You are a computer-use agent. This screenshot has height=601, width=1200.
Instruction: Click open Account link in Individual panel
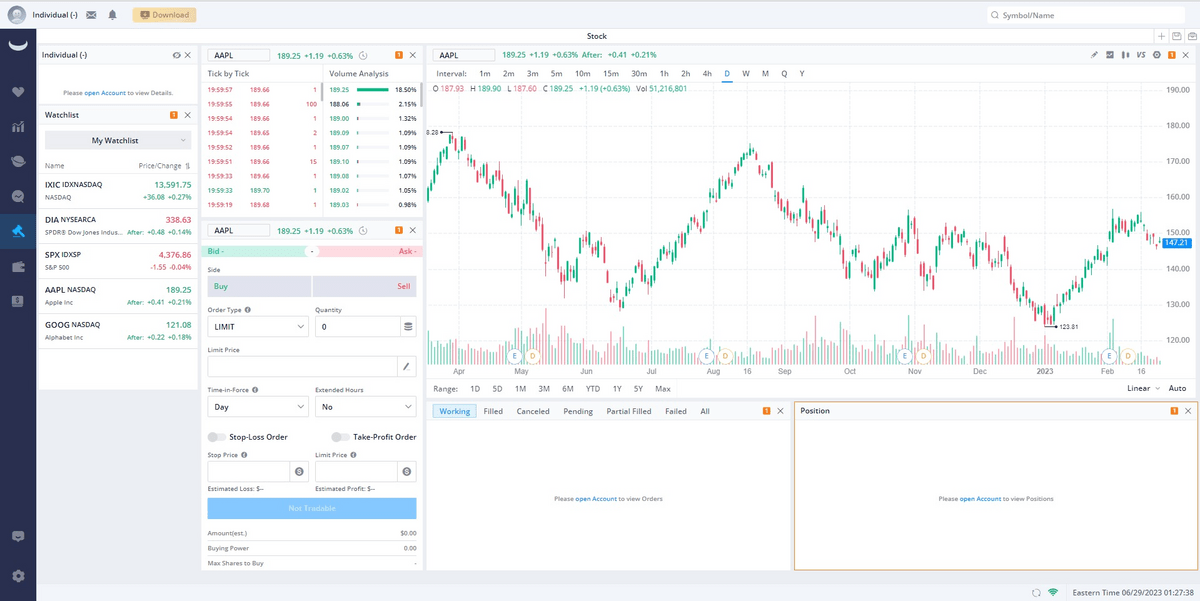click(x=105, y=92)
